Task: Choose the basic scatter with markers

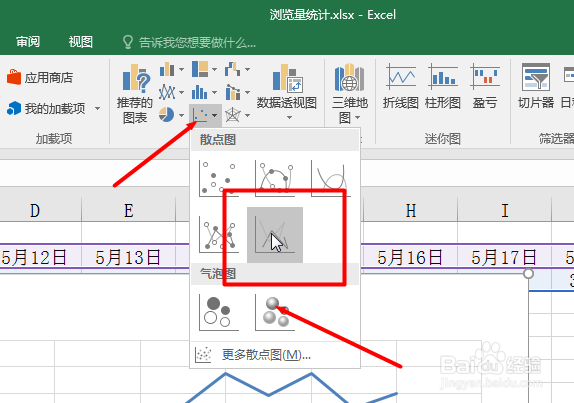Action: coord(219,179)
